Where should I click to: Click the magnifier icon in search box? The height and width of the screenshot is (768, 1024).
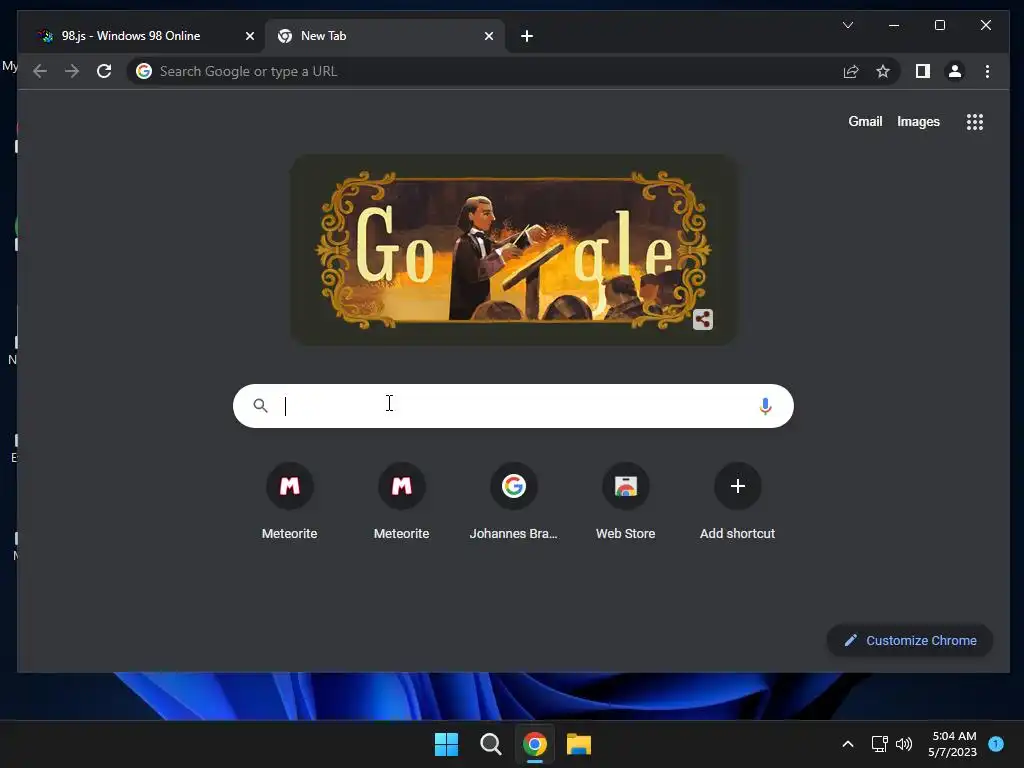261,406
